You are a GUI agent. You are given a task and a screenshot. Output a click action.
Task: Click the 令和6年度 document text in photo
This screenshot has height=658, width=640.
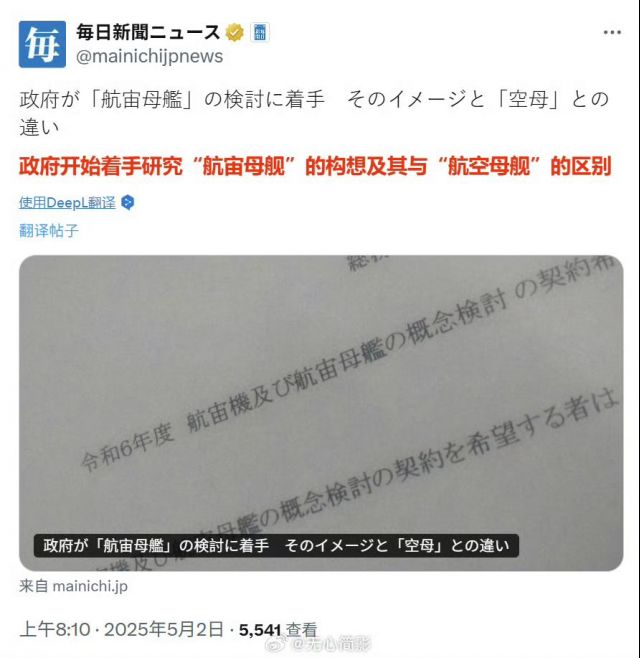127,447
